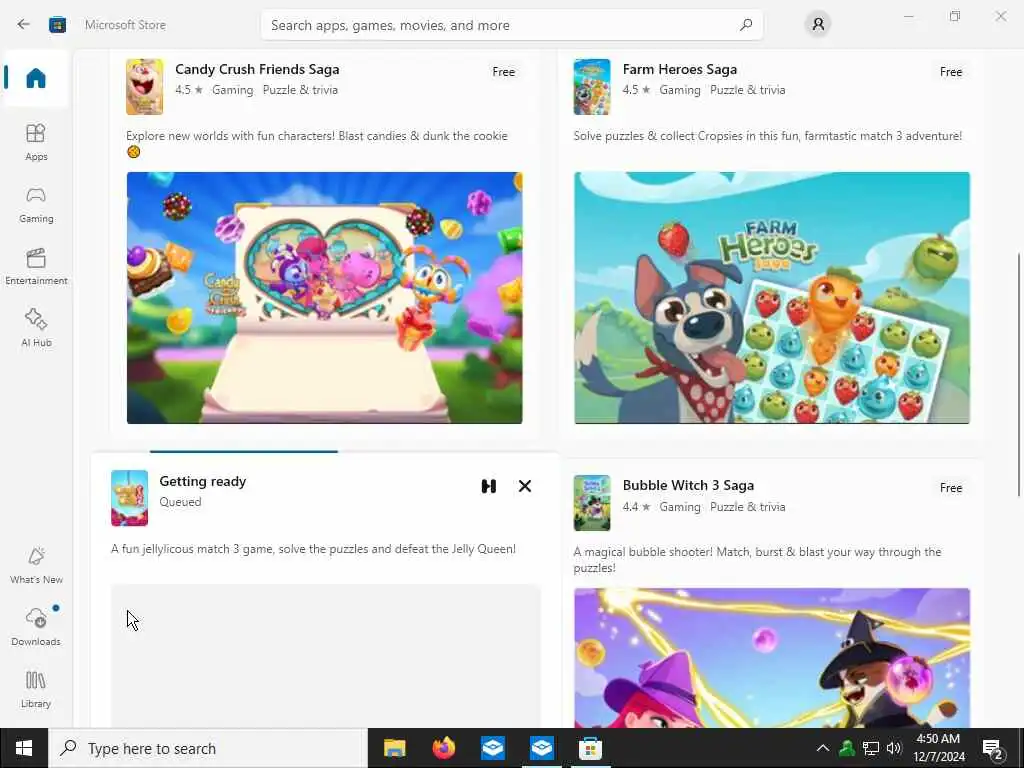The width and height of the screenshot is (1024, 768).
Task: Open the Gaming section
Action: tap(36, 204)
